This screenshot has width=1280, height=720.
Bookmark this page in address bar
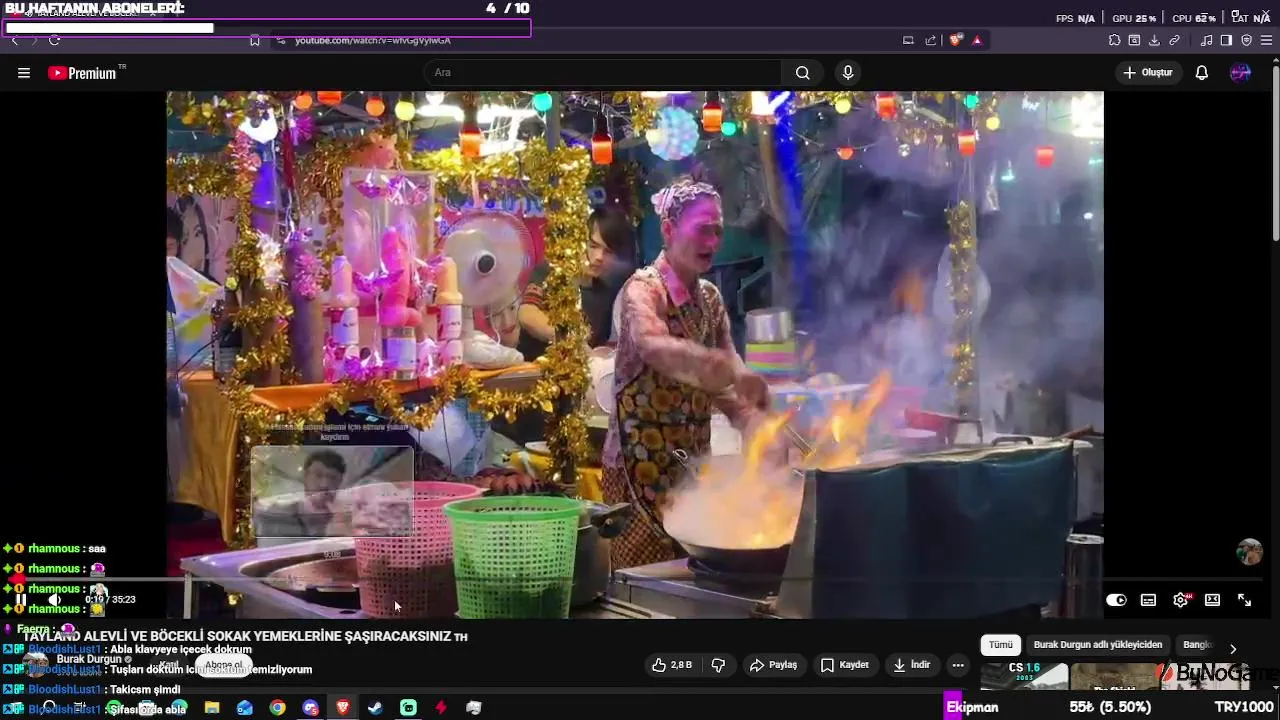click(255, 40)
